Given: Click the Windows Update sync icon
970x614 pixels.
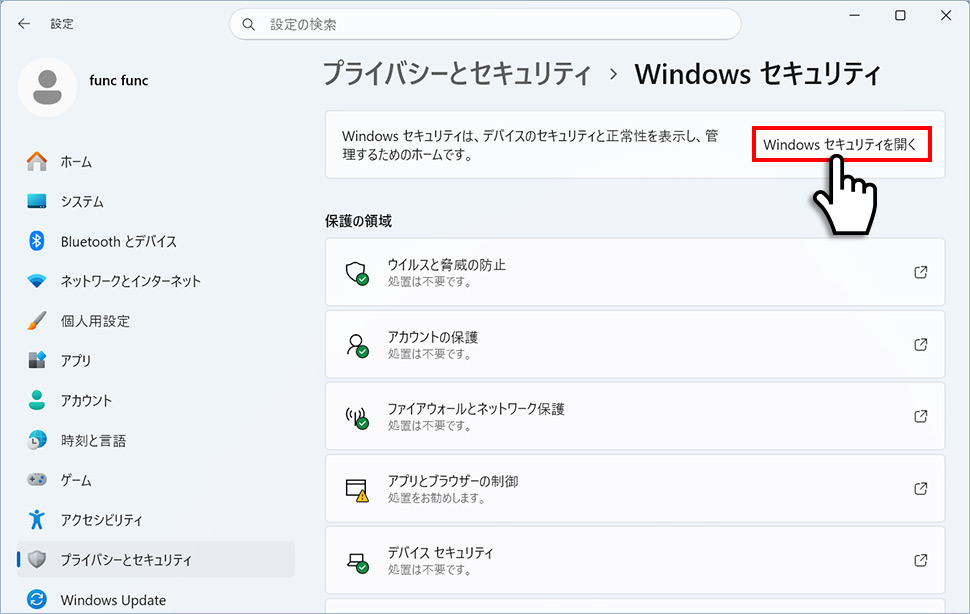Looking at the screenshot, I should point(37,599).
